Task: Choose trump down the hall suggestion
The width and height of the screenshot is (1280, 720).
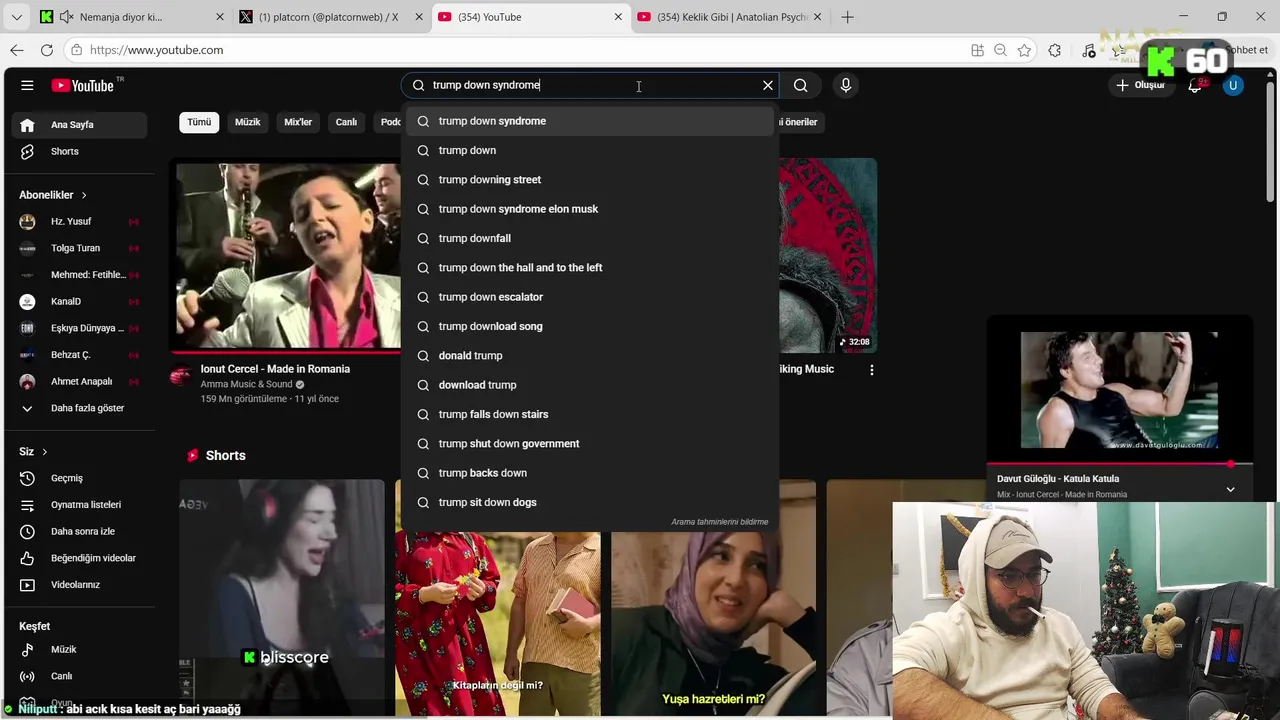Action: click(x=590, y=268)
